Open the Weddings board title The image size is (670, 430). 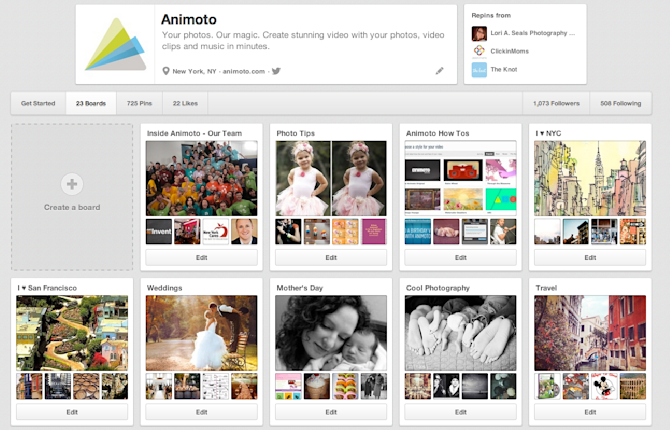pyautogui.click(x=165, y=288)
